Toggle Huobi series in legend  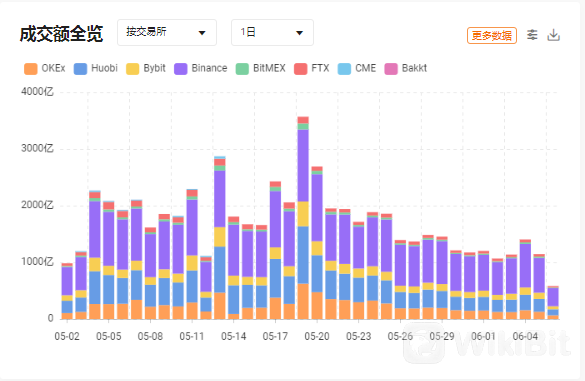[x=96, y=68]
